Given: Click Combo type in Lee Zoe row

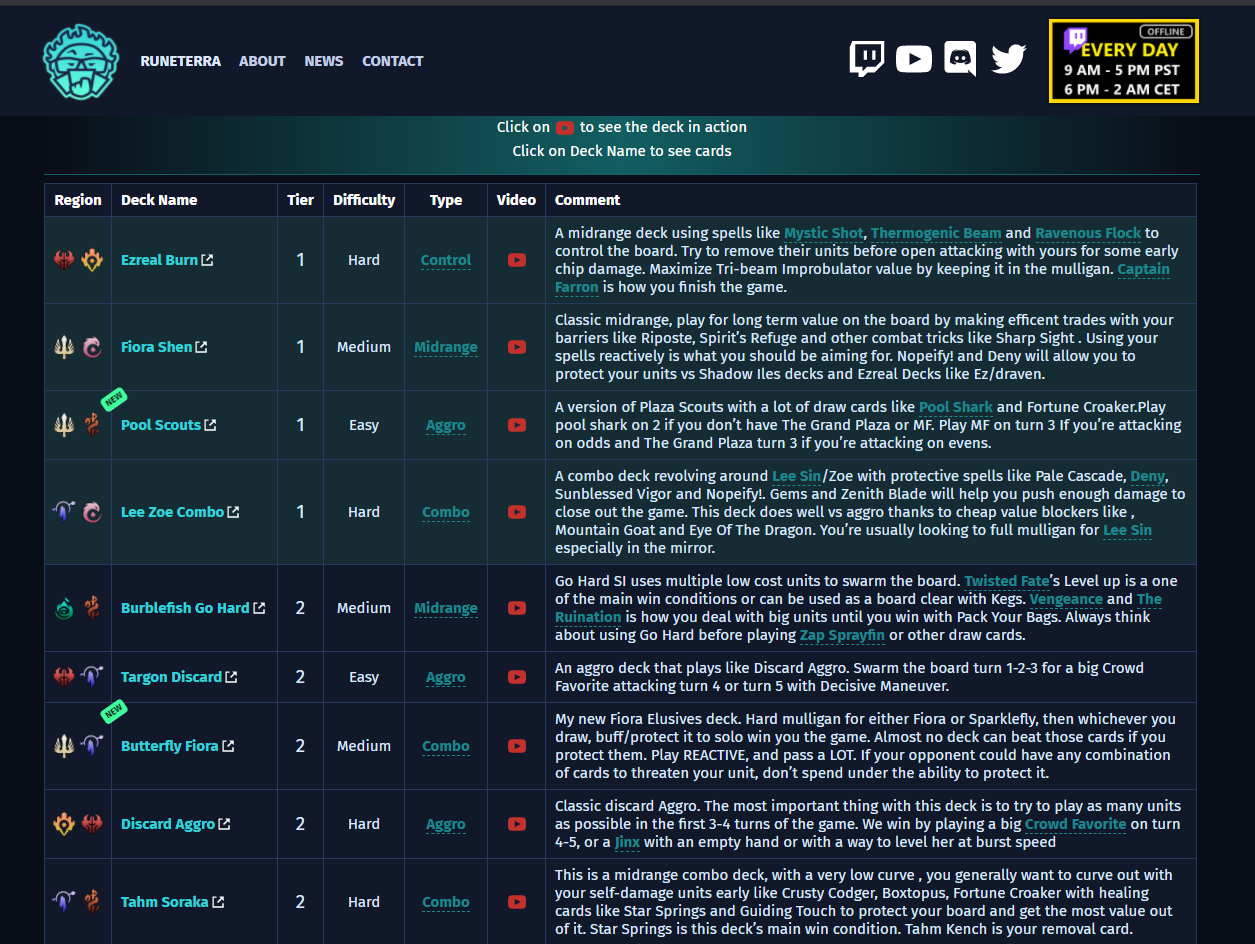Looking at the screenshot, I should (x=446, y=512).
